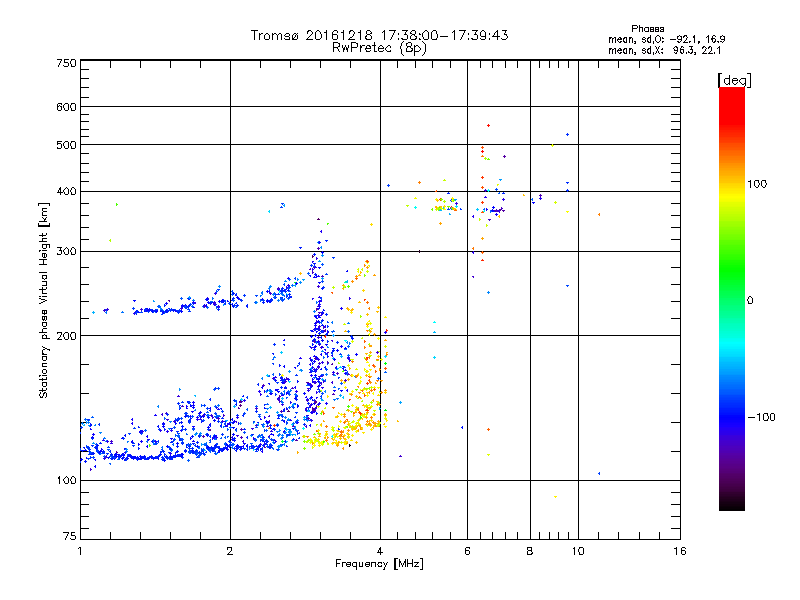Click the frequency axis tick label '4'
This screenshot has height=600, width=800.
point(380,551)
